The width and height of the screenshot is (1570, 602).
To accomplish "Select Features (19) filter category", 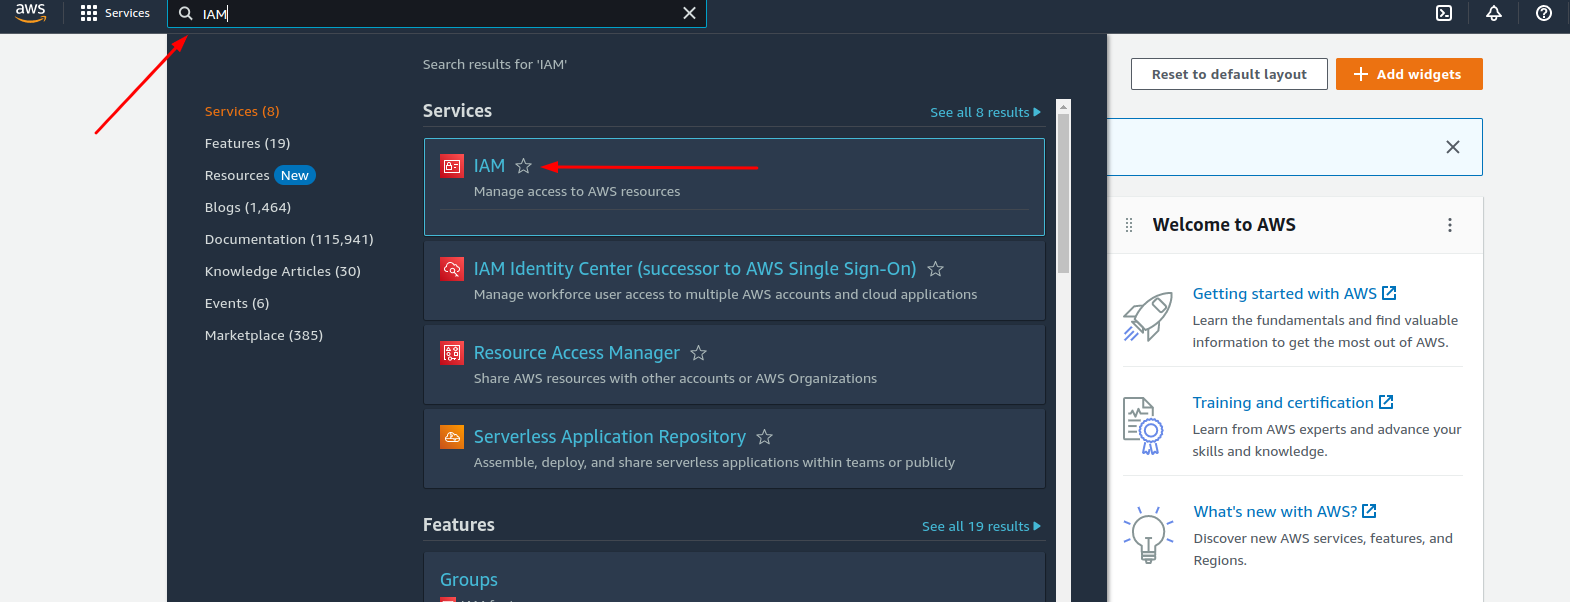I will (247, 143).
